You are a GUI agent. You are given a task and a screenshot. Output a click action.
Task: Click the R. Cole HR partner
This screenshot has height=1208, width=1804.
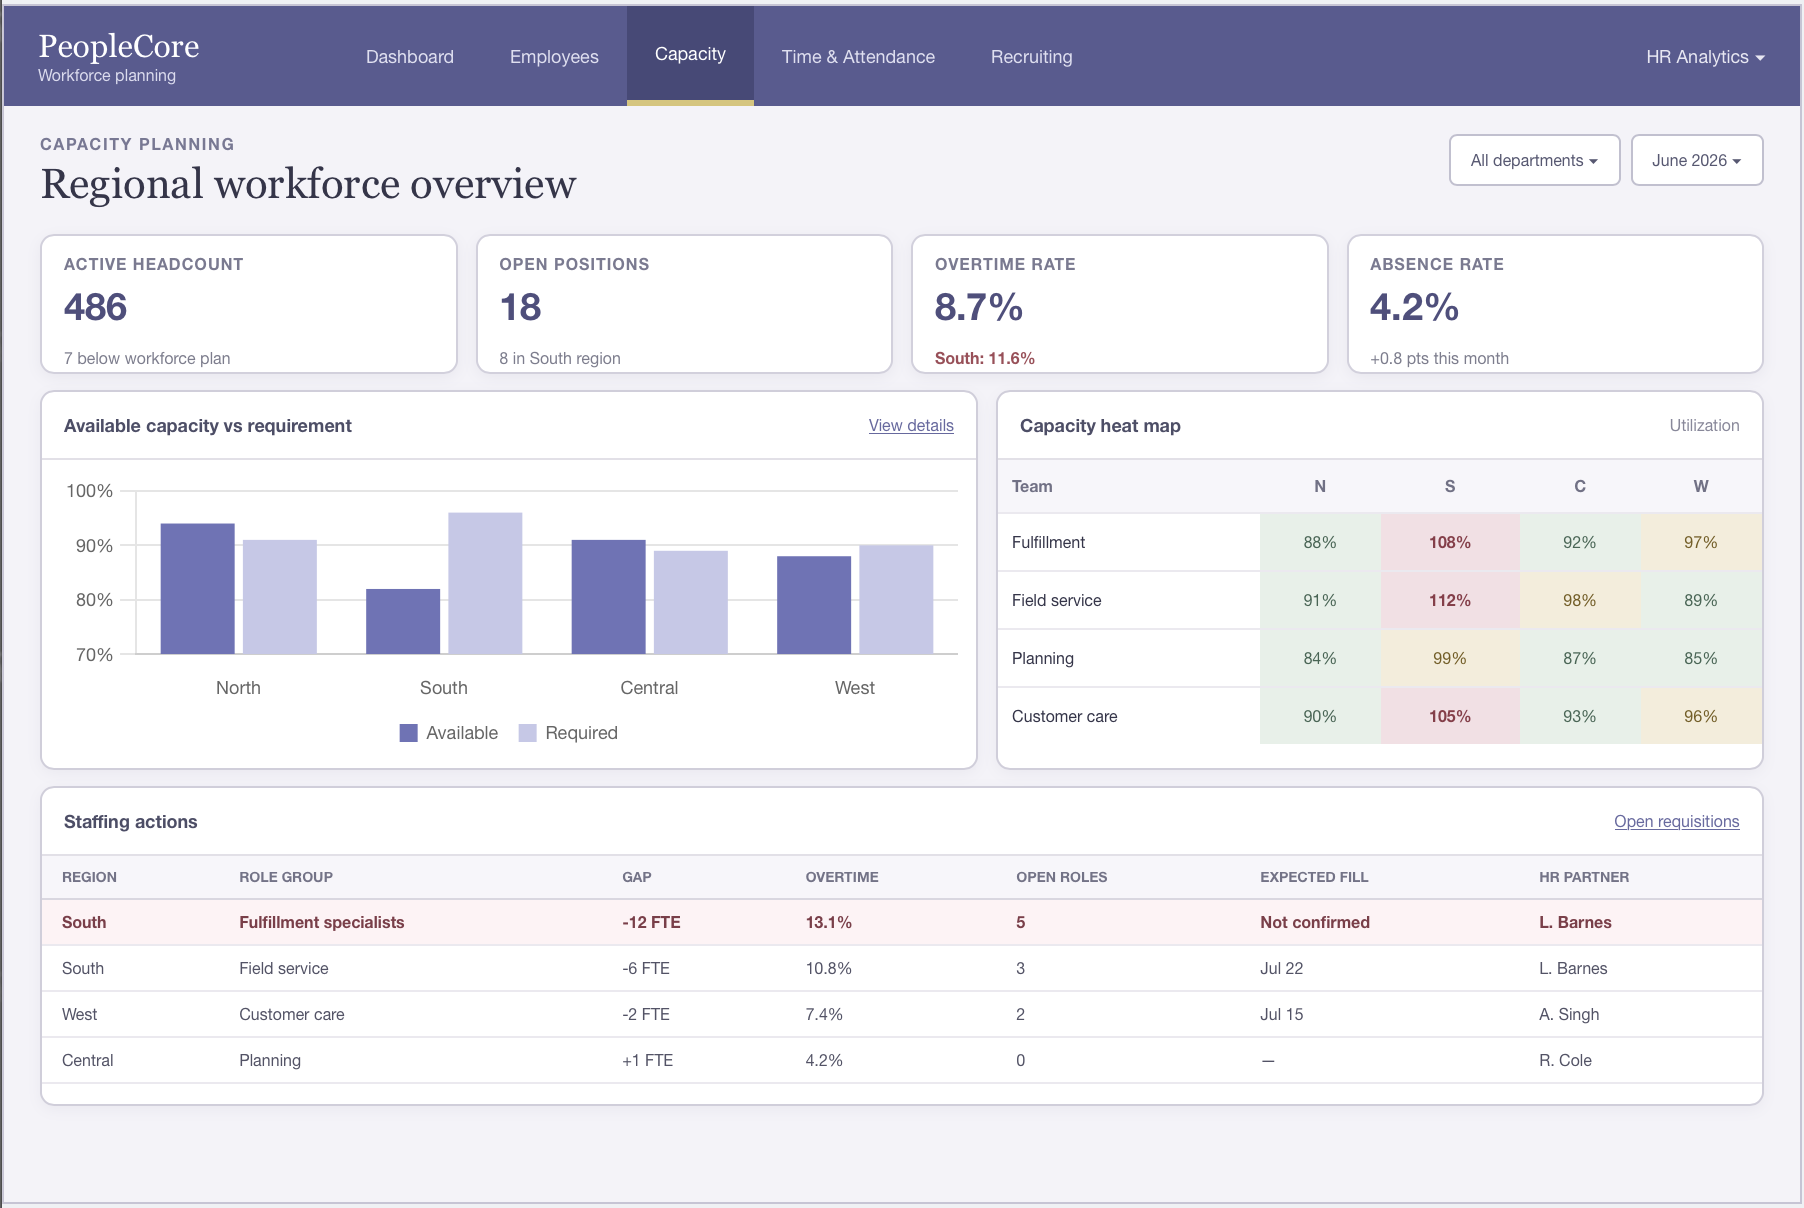click(x=1564, y=1060)
